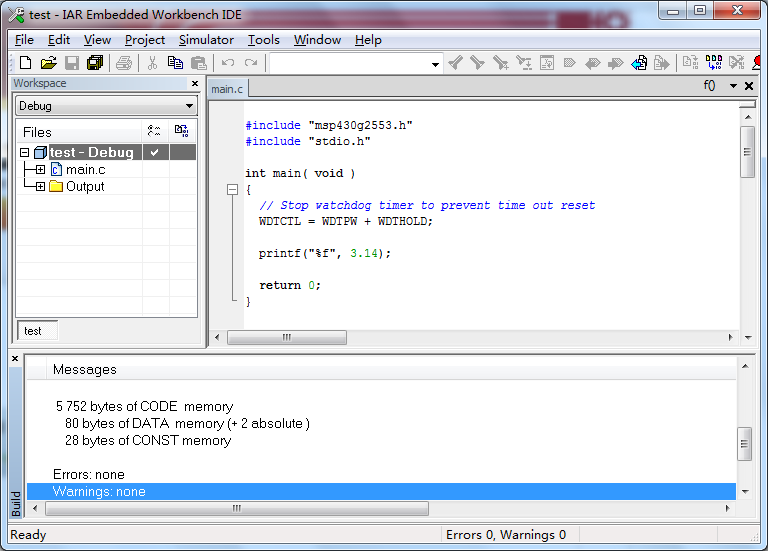
Task: Click the Print toolbar icon
Action: pos(123,63)
